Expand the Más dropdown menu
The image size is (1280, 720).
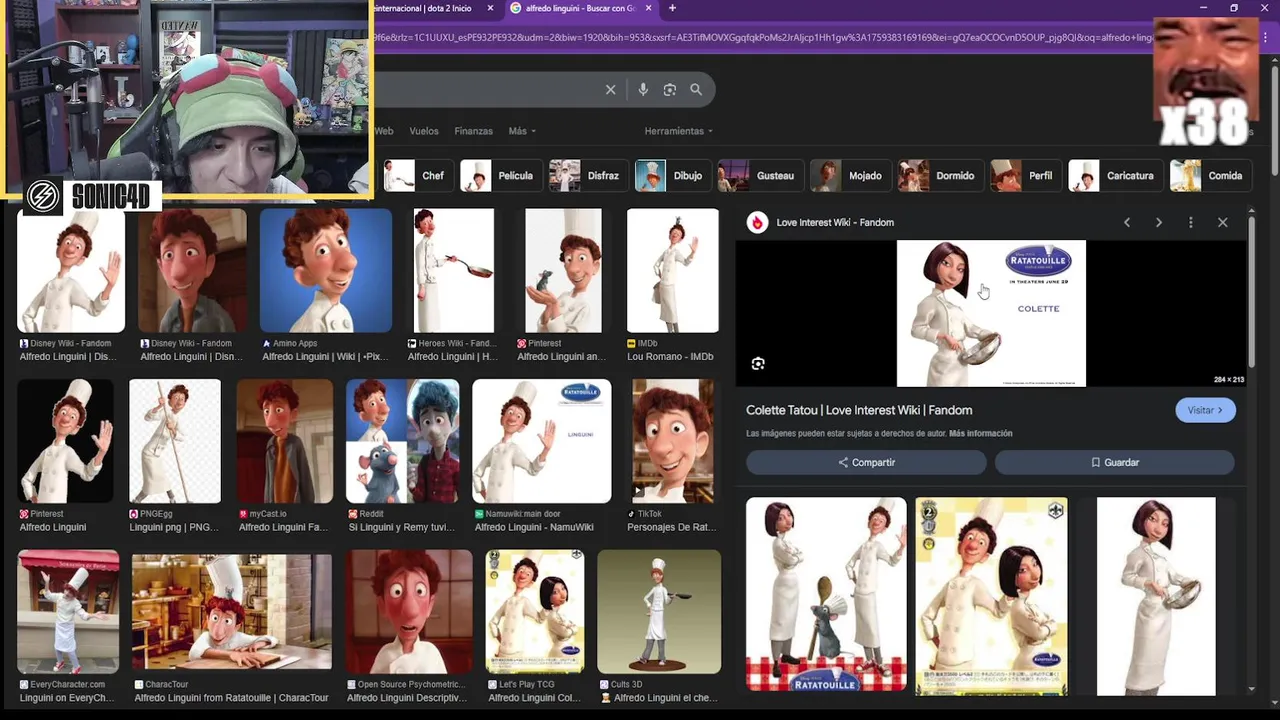click(522, 131)
